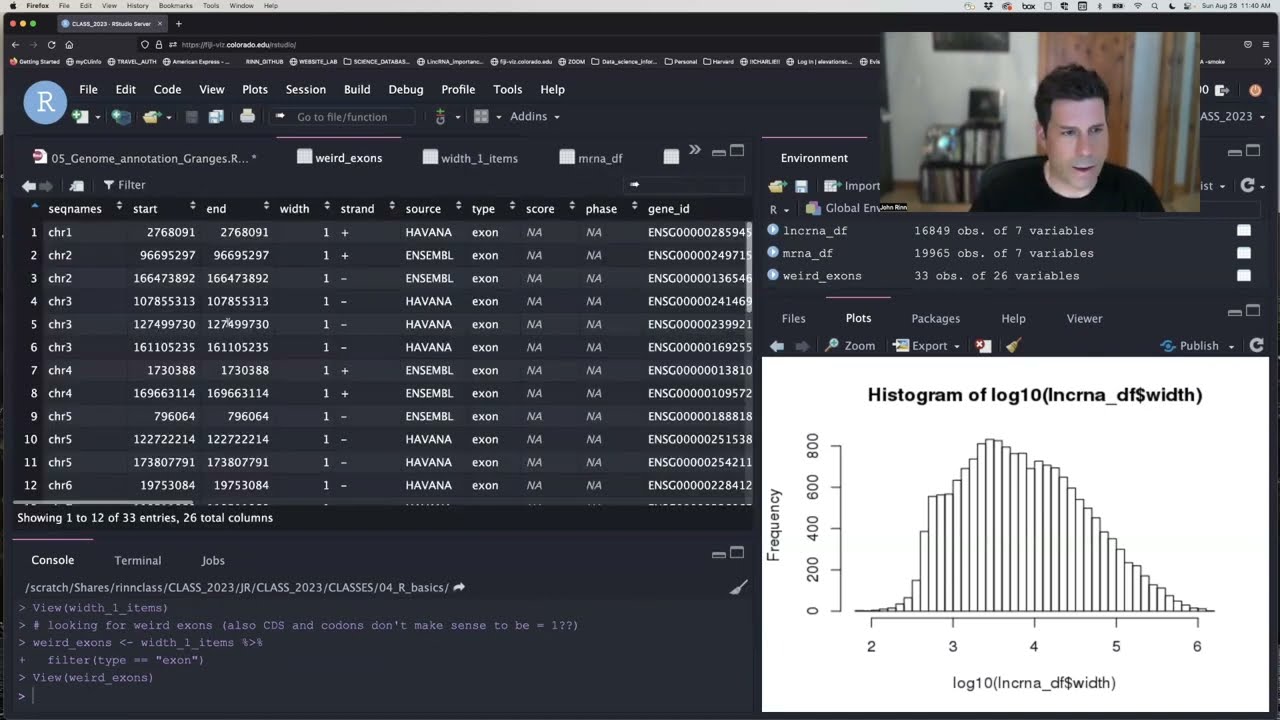Image resolution: width=1280 pixels, height=720 pixels.
Task: Click the workspace panes layout icon
Action: coord(481,117)
